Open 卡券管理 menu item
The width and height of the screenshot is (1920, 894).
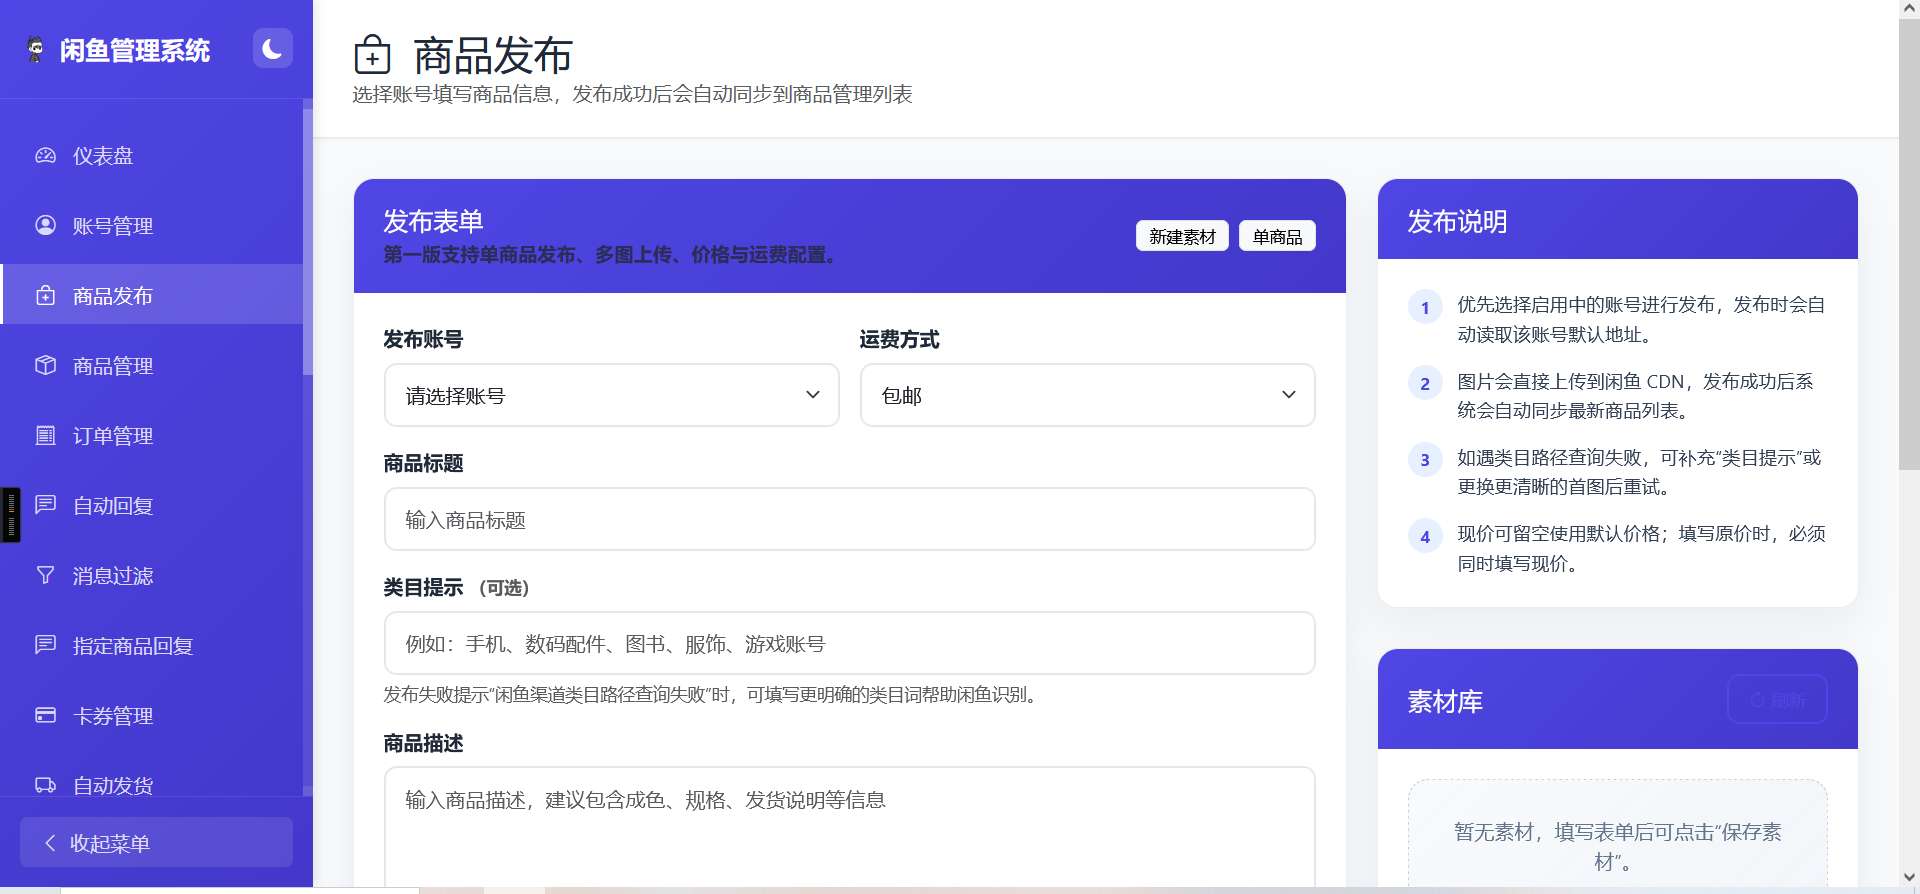[x=152, y=715]
